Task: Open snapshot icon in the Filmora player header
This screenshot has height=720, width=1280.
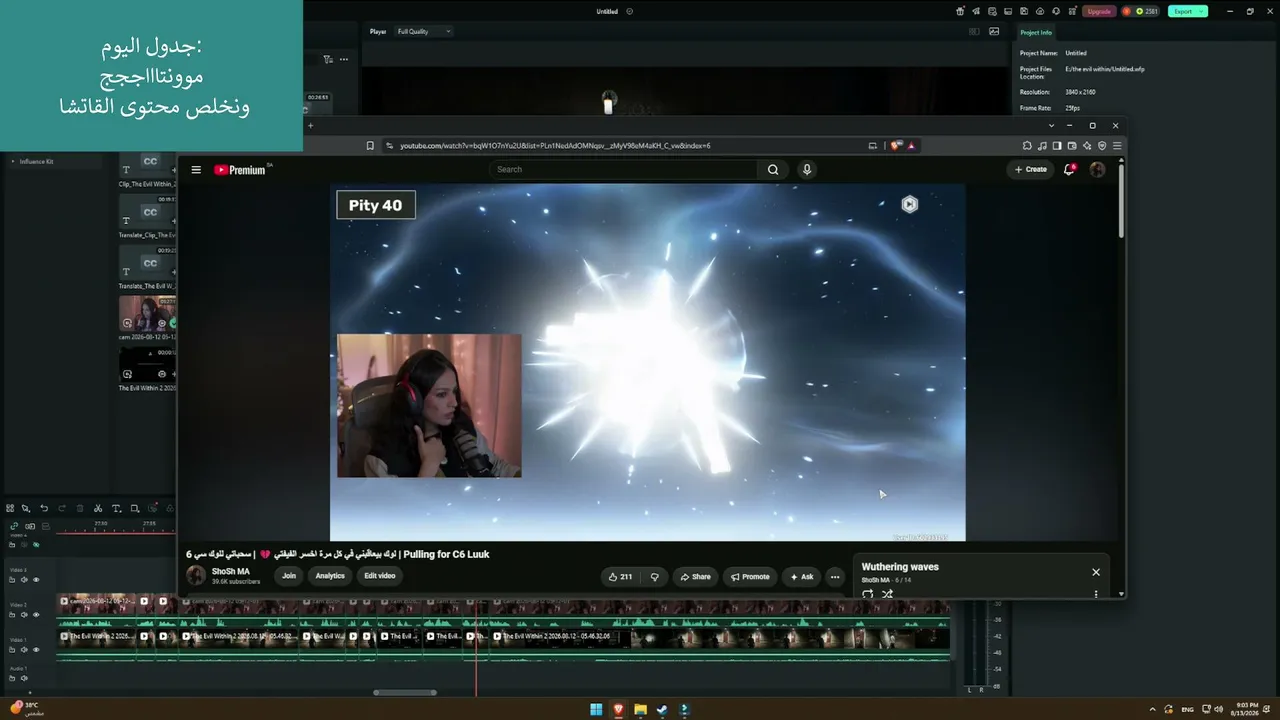Action: 994,31
